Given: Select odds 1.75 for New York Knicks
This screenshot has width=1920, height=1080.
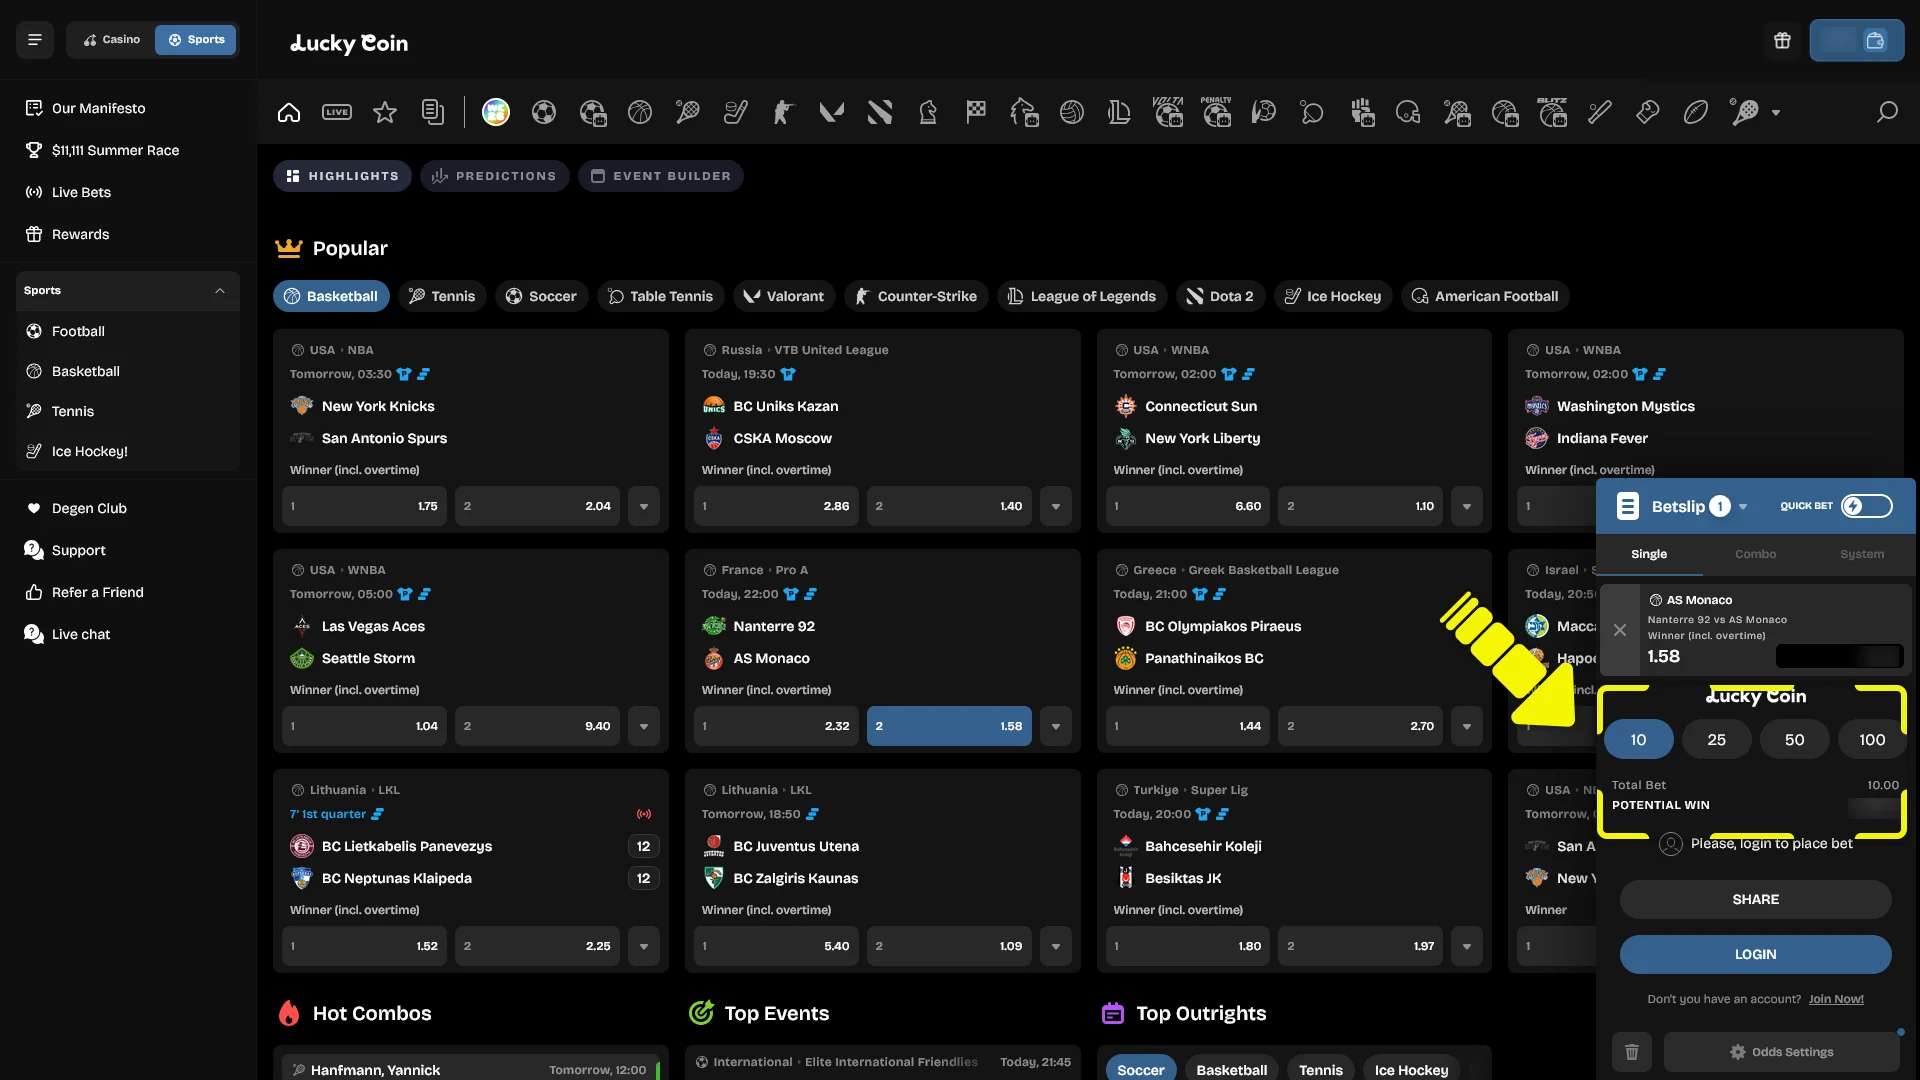Looking at the screenshot, I should pos(364,506).
